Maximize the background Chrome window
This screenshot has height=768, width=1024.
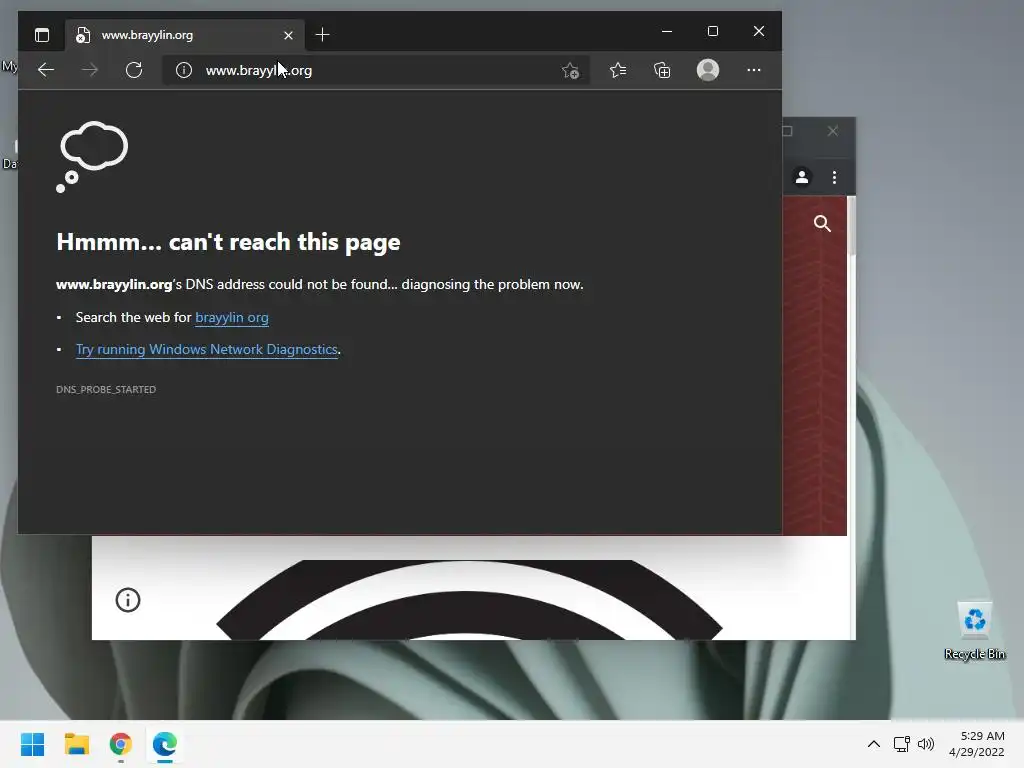click(788, 131)
